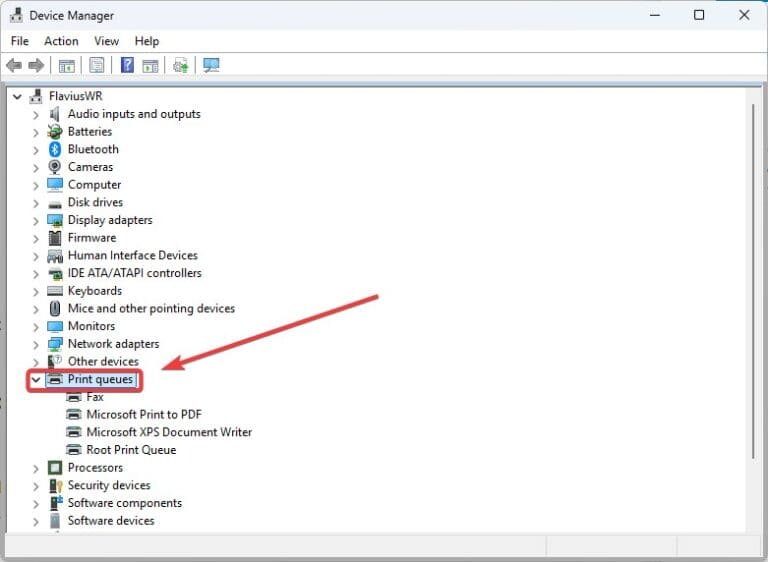The image size is (768, 562).
Task: Click the Computer monitor icon
Action: point(55,185)
